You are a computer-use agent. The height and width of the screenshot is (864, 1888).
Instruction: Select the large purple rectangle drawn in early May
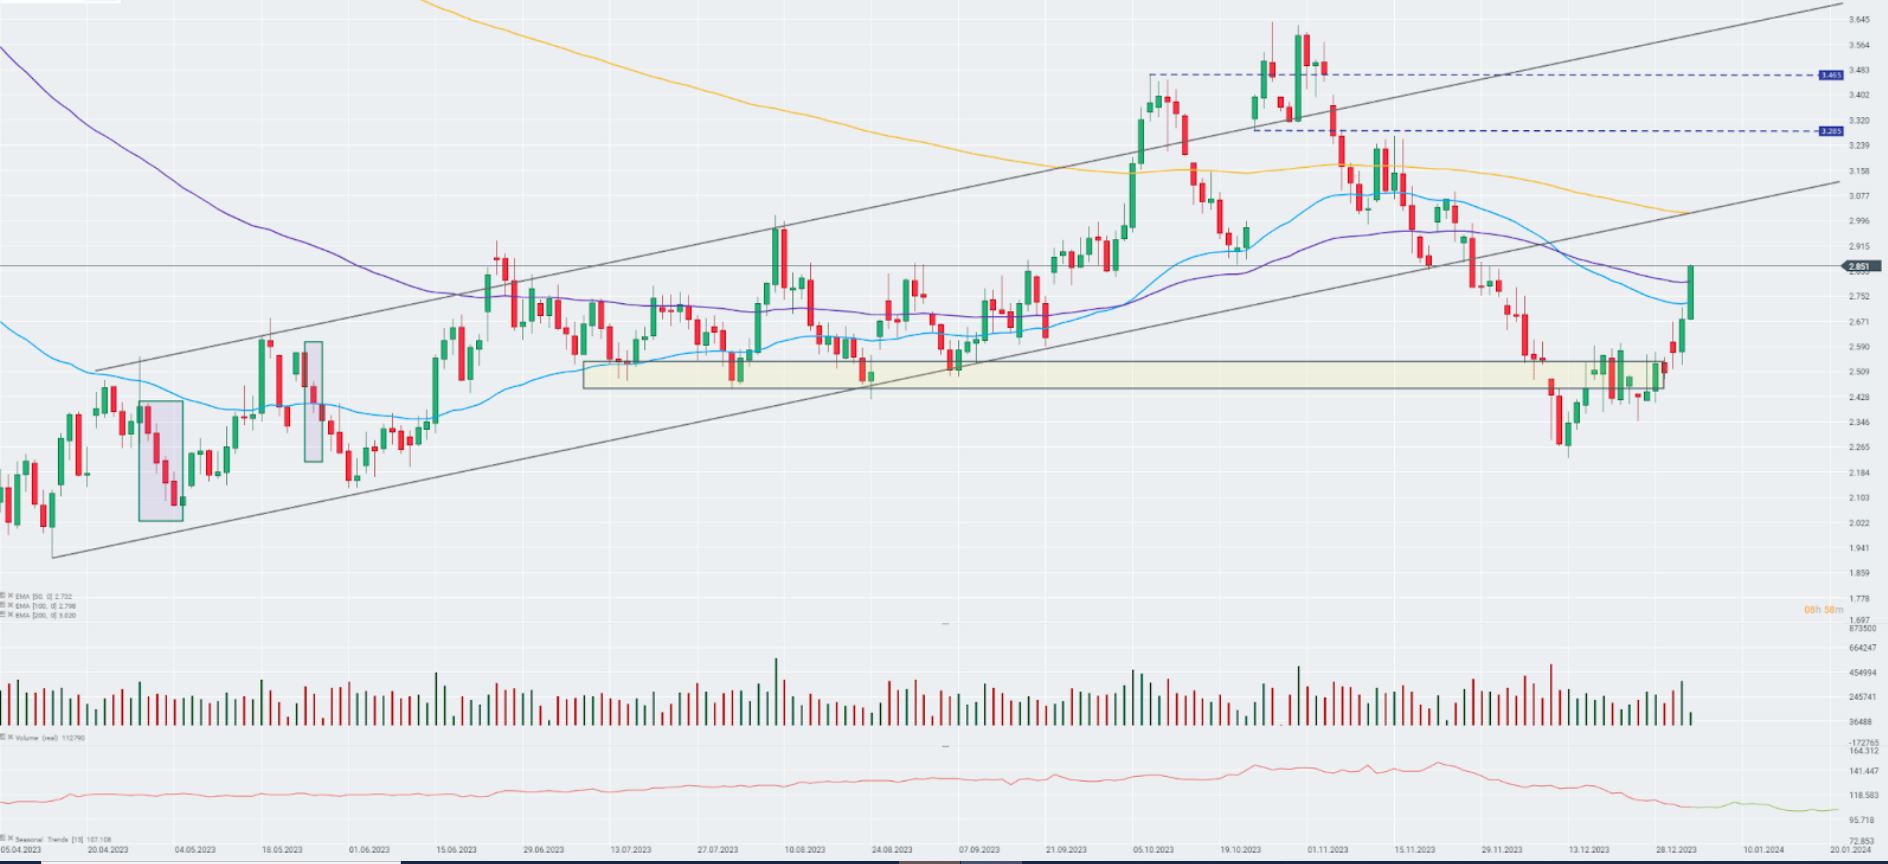point(161,461)
